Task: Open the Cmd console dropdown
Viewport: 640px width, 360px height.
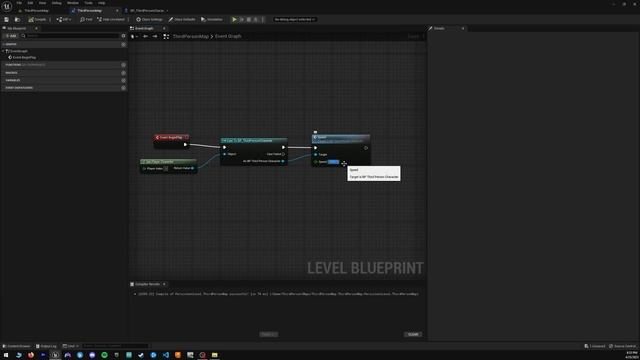Action: pos(70,346)
